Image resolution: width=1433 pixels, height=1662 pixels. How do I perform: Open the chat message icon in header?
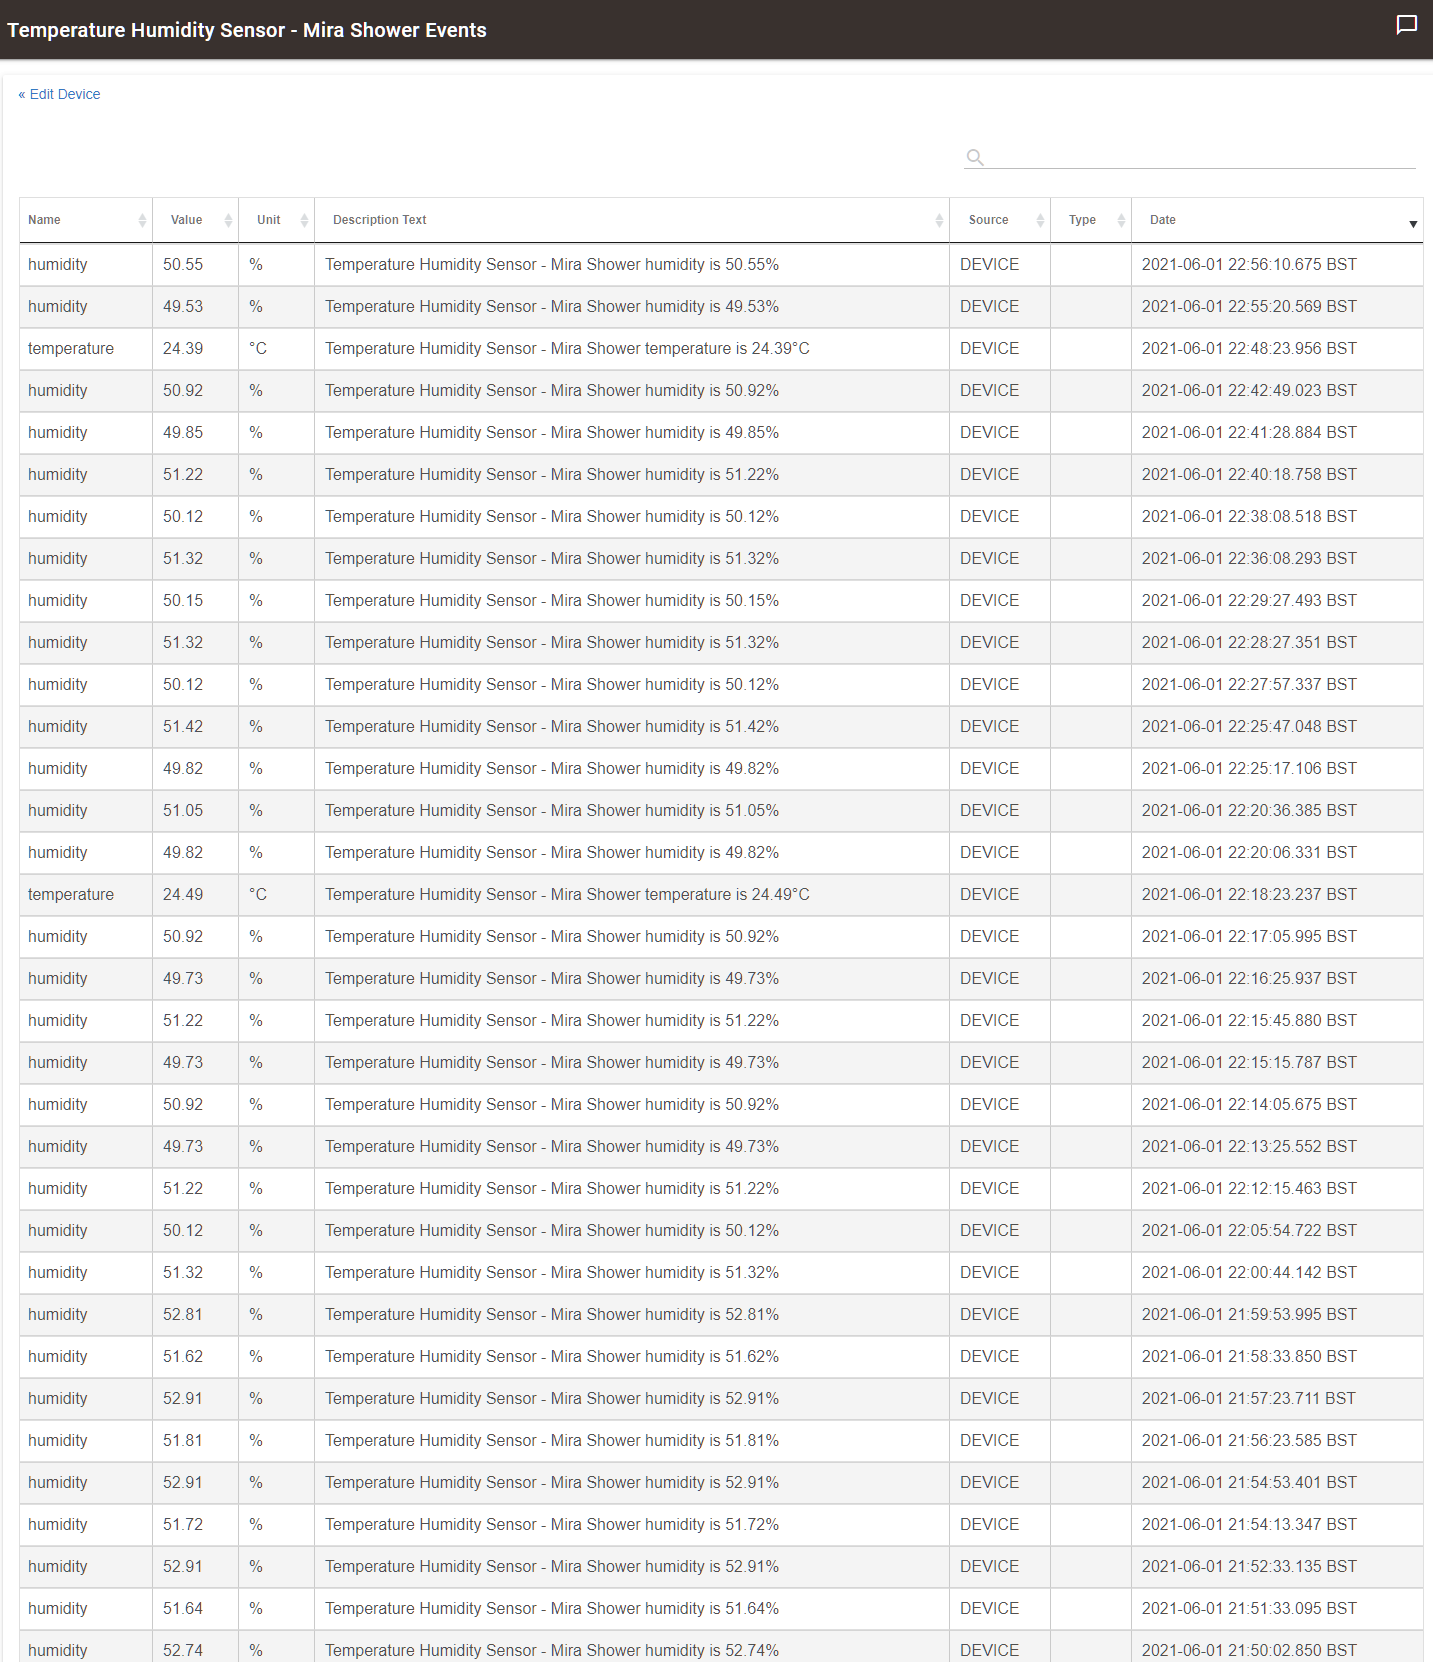pyautogui.click(x=1406, y=26)
